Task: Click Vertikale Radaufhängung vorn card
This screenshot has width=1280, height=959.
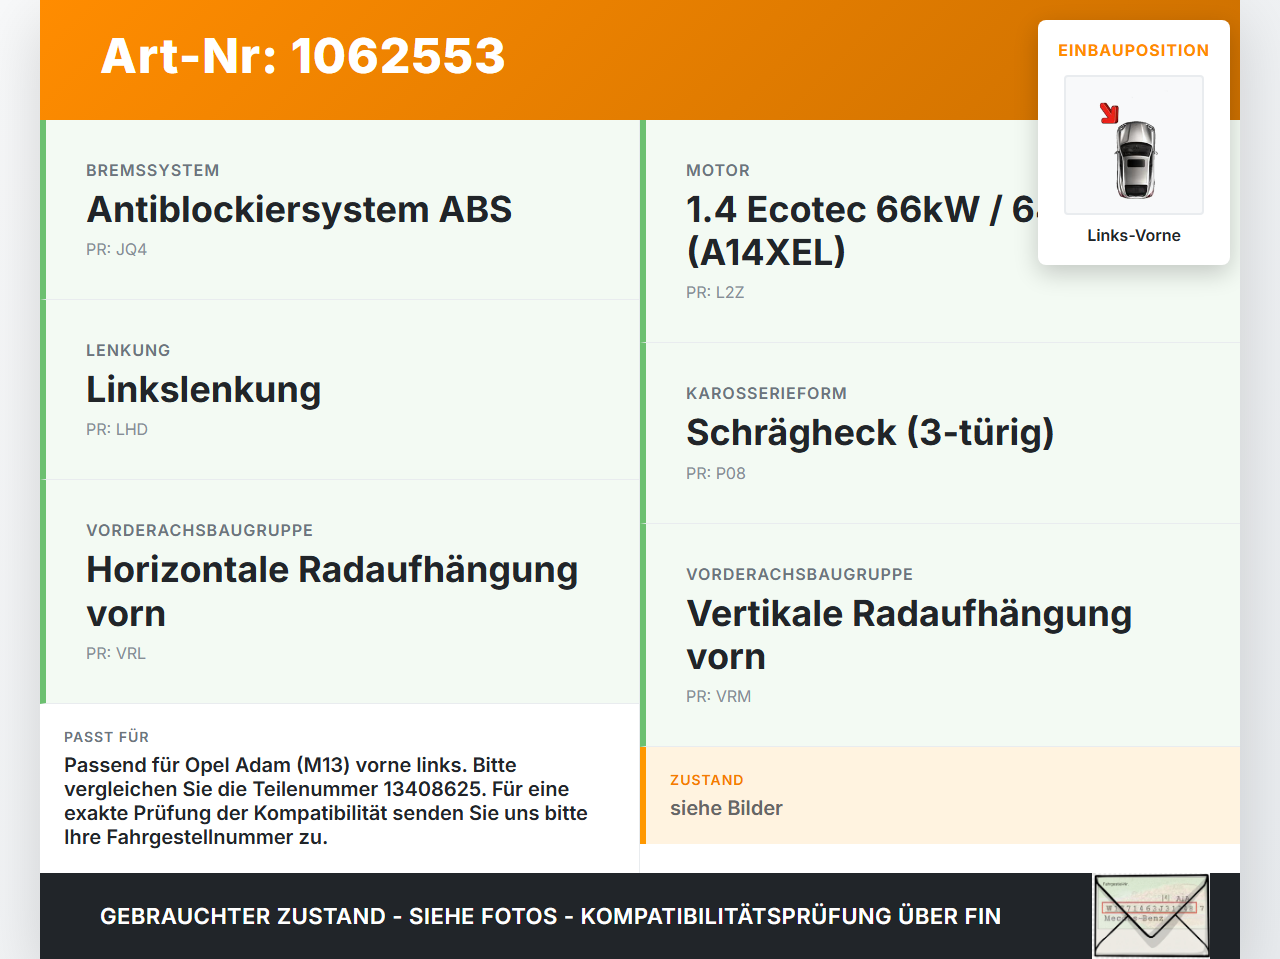Action: coord(940,635)
